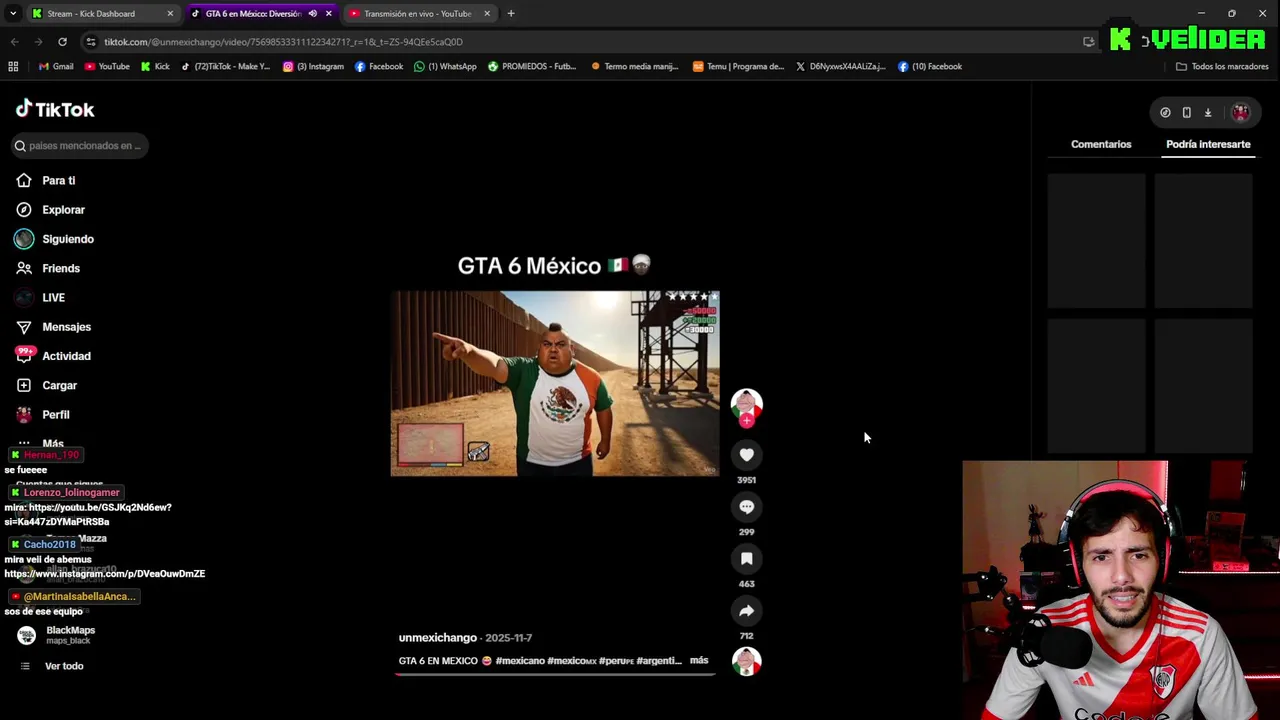Play the GTA 6 México video

pyautogui.click(x=555, y=383)
